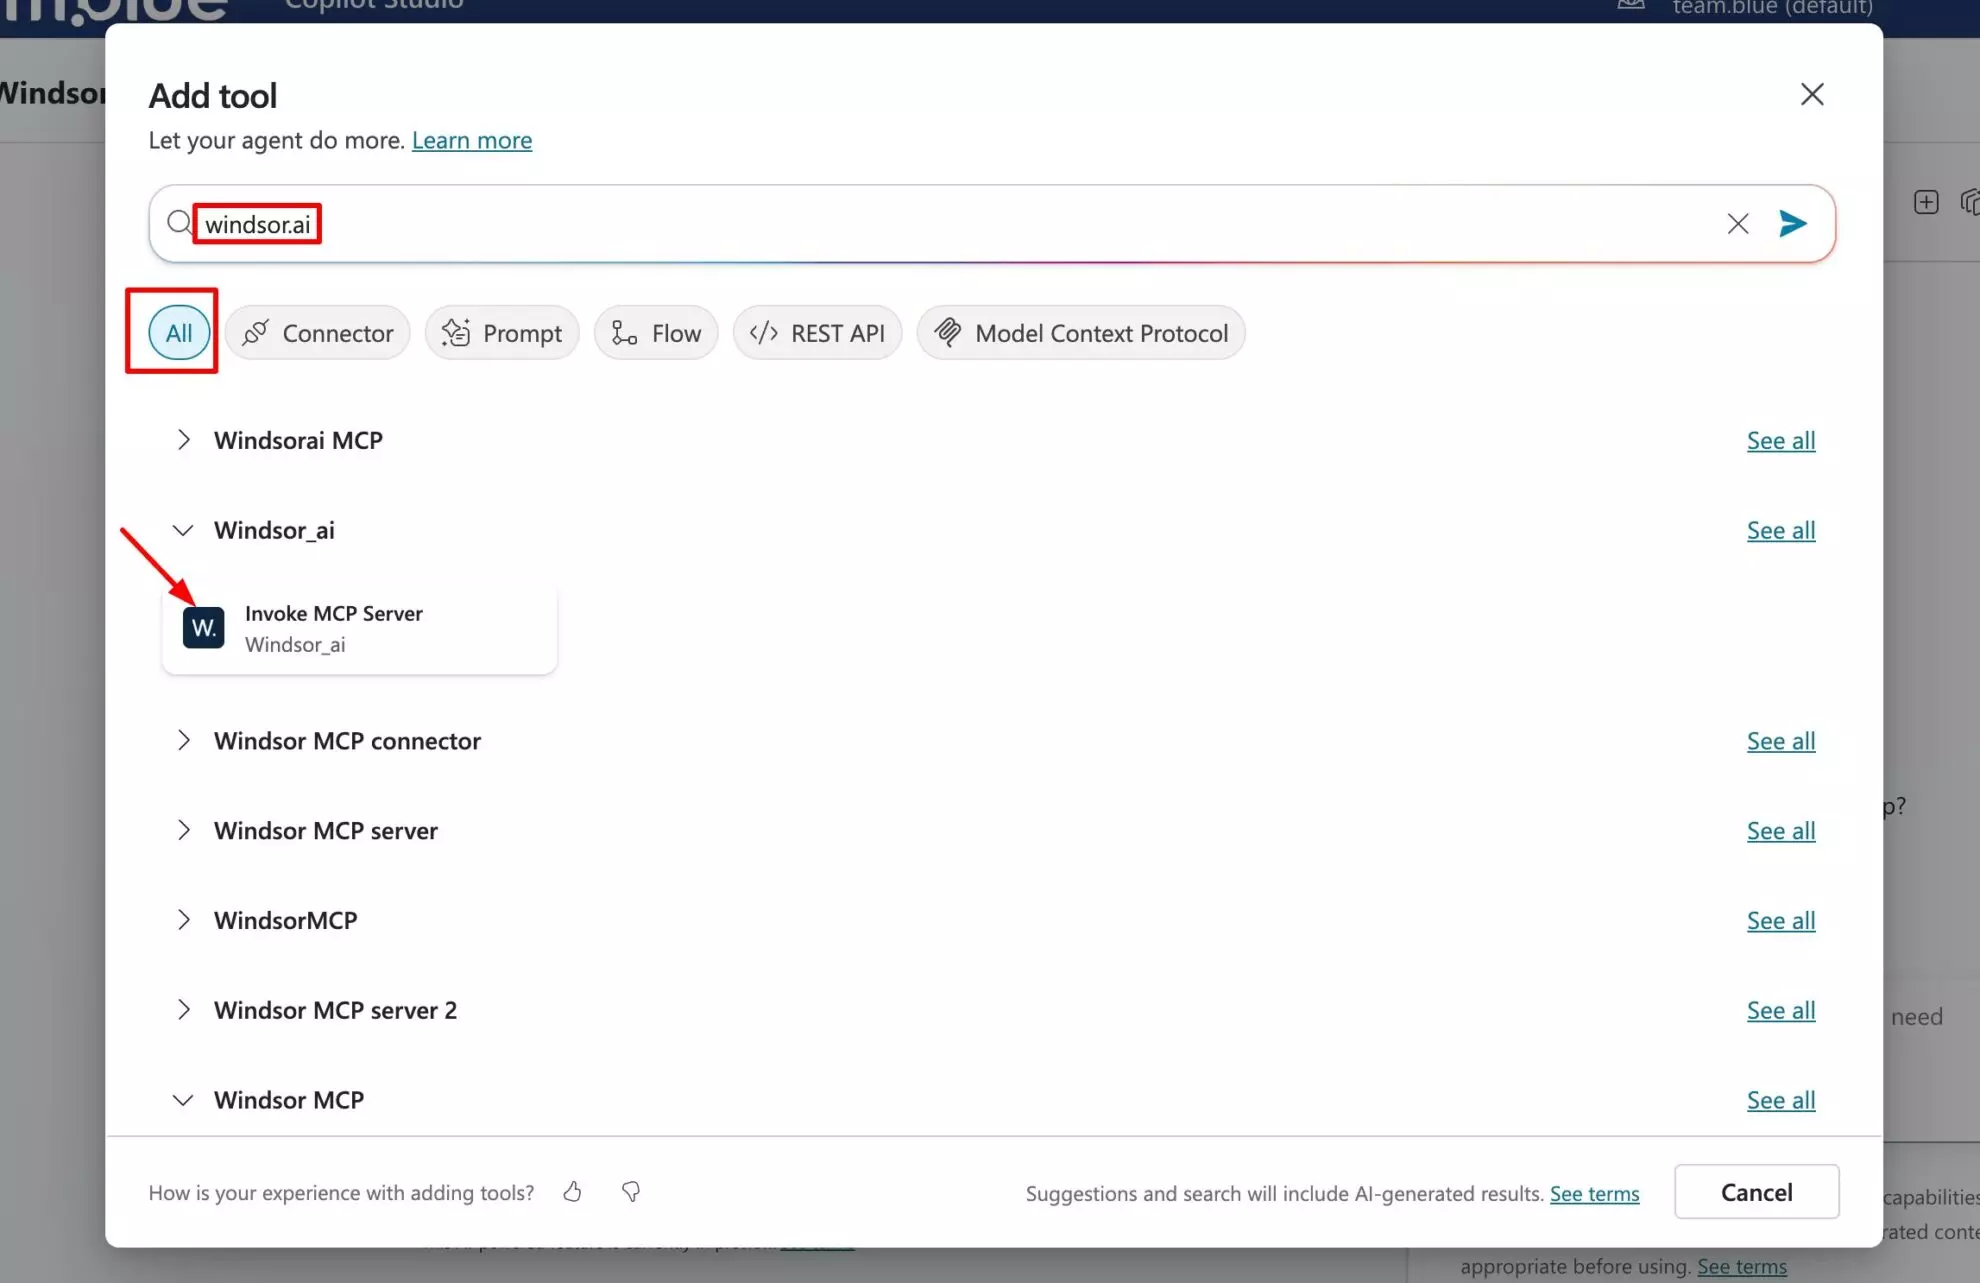Image resolution: width=1980 pixels, height=1283 pixels.
Task: Filter tools by Prompt
Action: 502,333
